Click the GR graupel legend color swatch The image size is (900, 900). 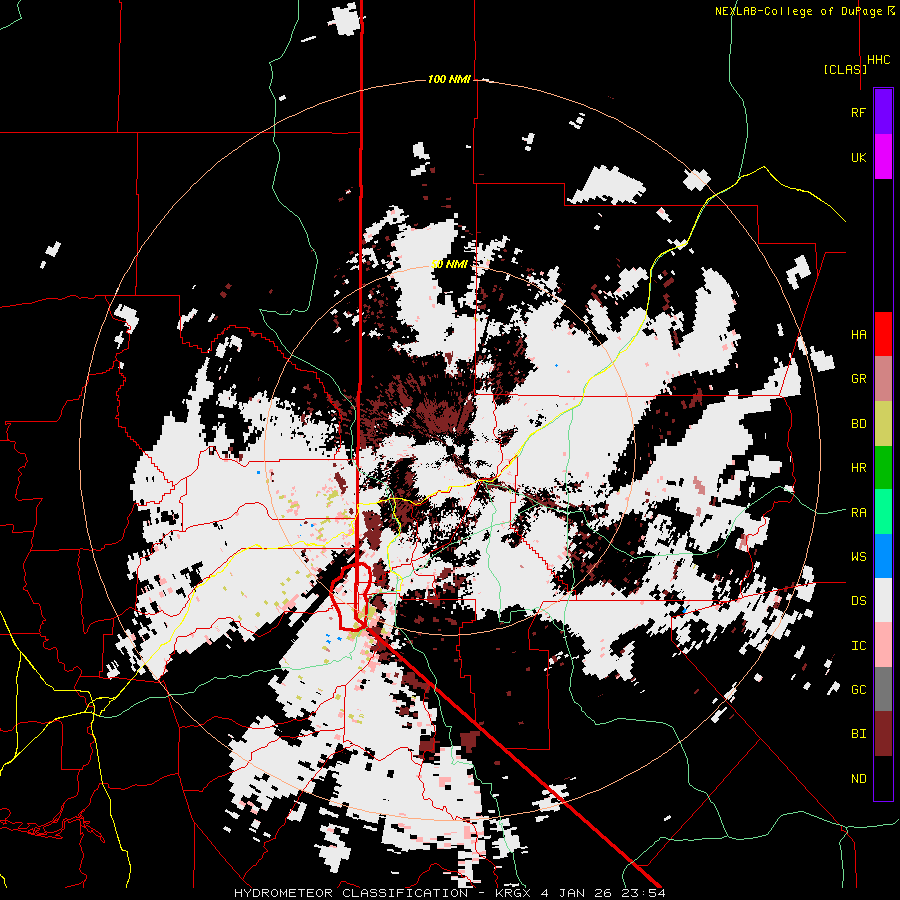[883, 379]
